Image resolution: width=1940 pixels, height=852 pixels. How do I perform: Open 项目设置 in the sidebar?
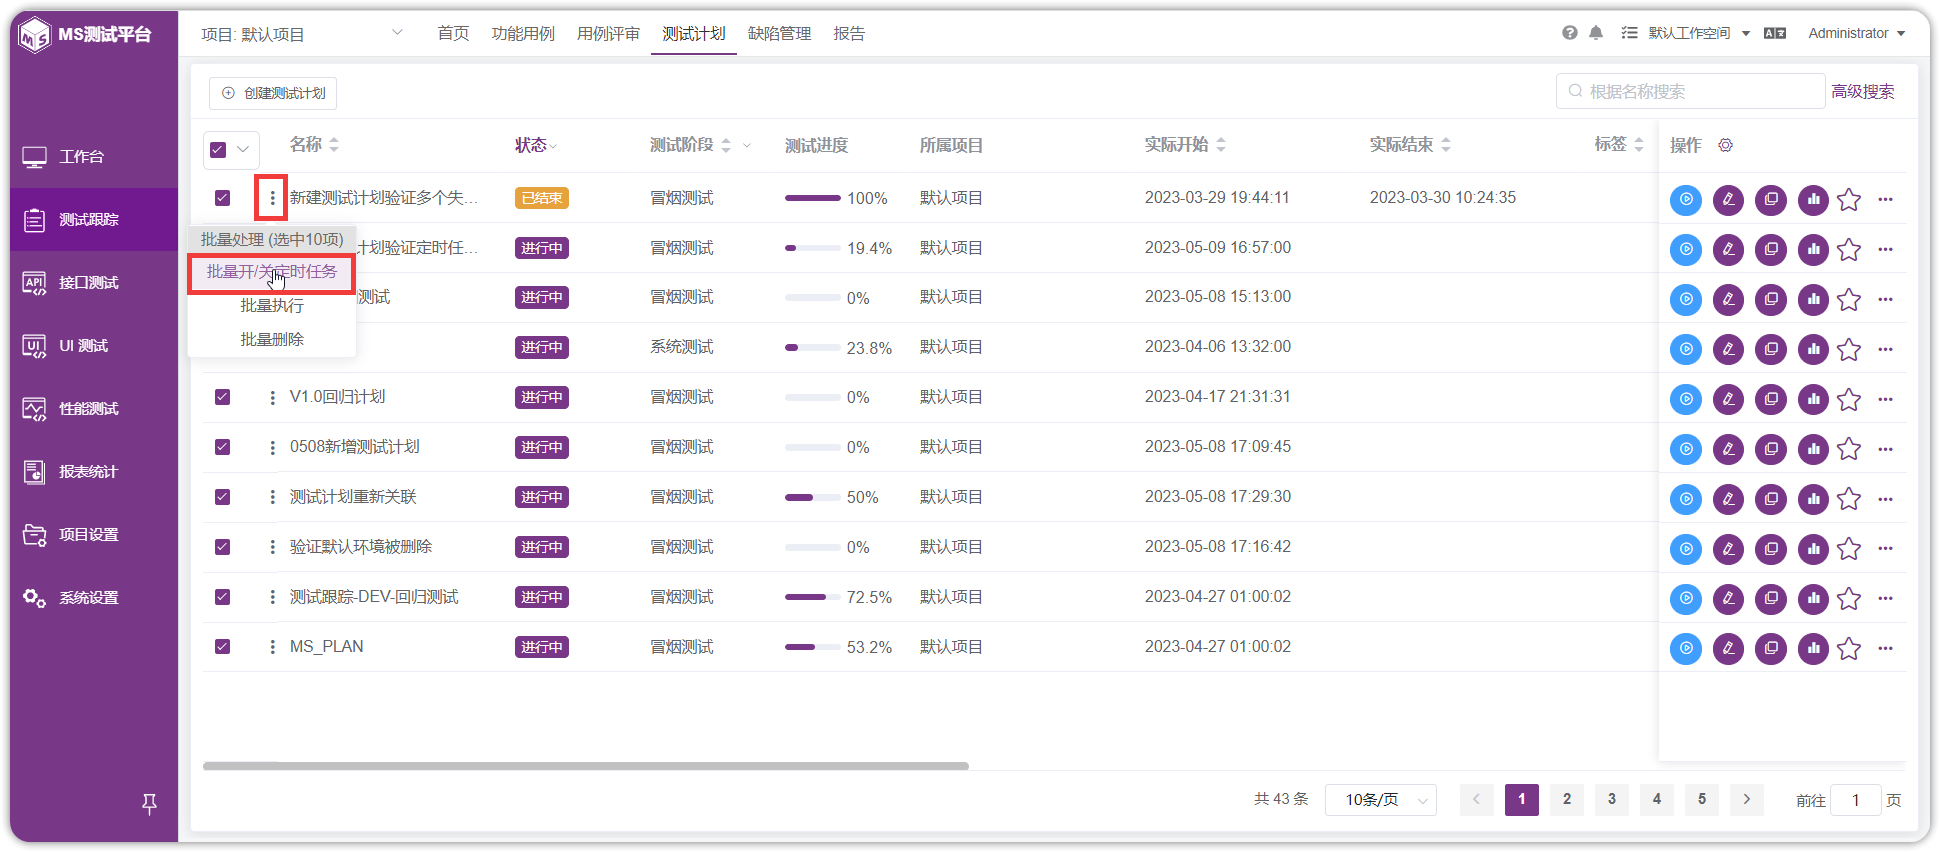pyautogui.click(x=94, y=535)
